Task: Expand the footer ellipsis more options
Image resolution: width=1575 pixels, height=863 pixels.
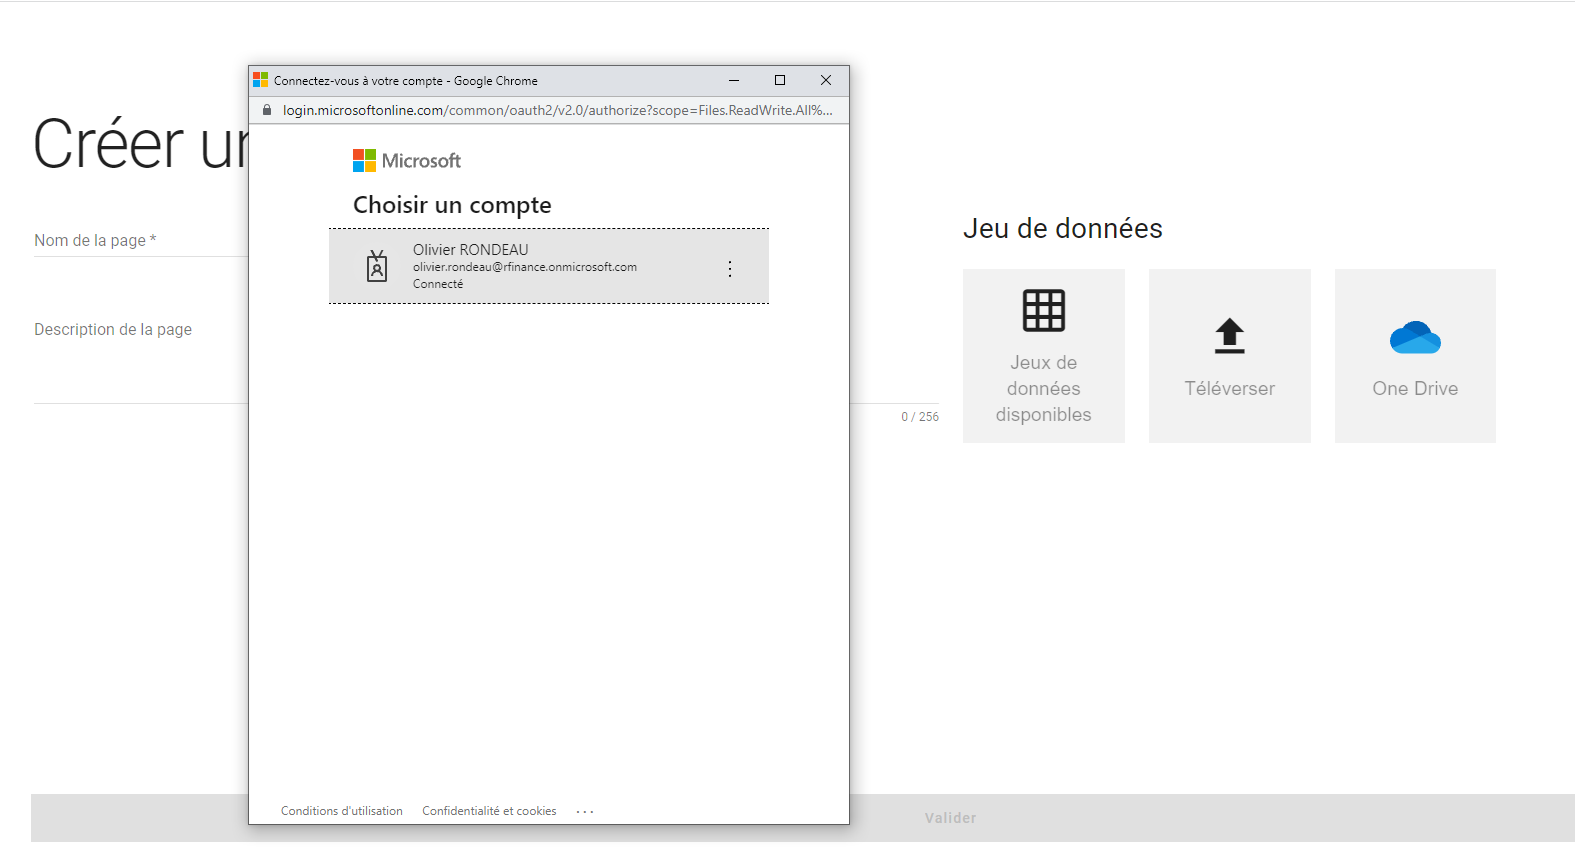Action: pyautogui.click(x=585, y=812)
